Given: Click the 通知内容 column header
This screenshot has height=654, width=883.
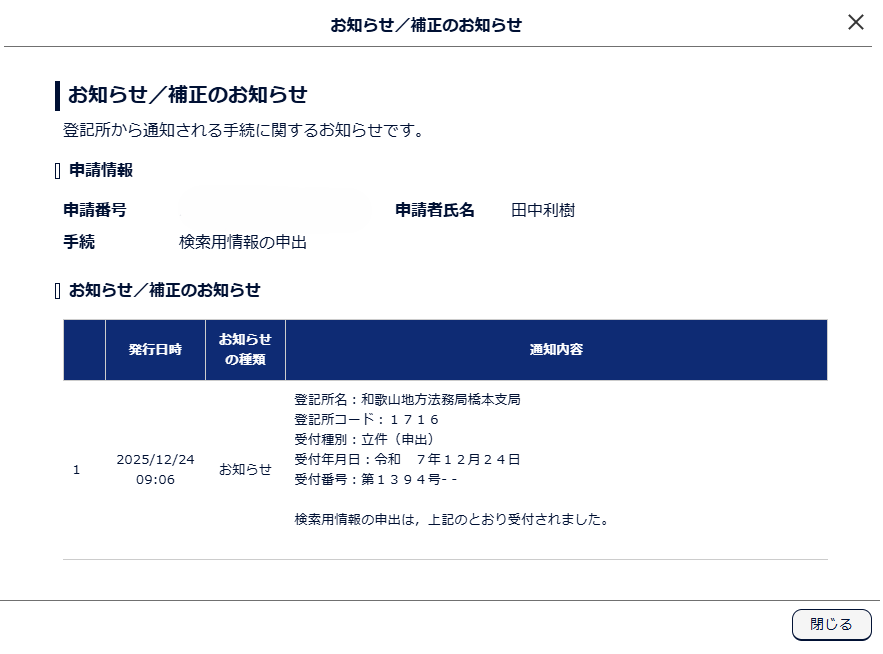Looking at the screenshot, I should [556, 350].
